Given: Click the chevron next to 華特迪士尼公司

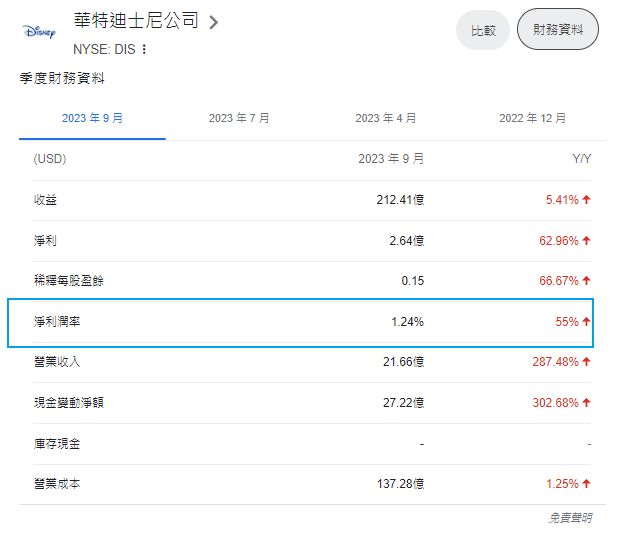Looking at the screenshot, I should (214, 22).
